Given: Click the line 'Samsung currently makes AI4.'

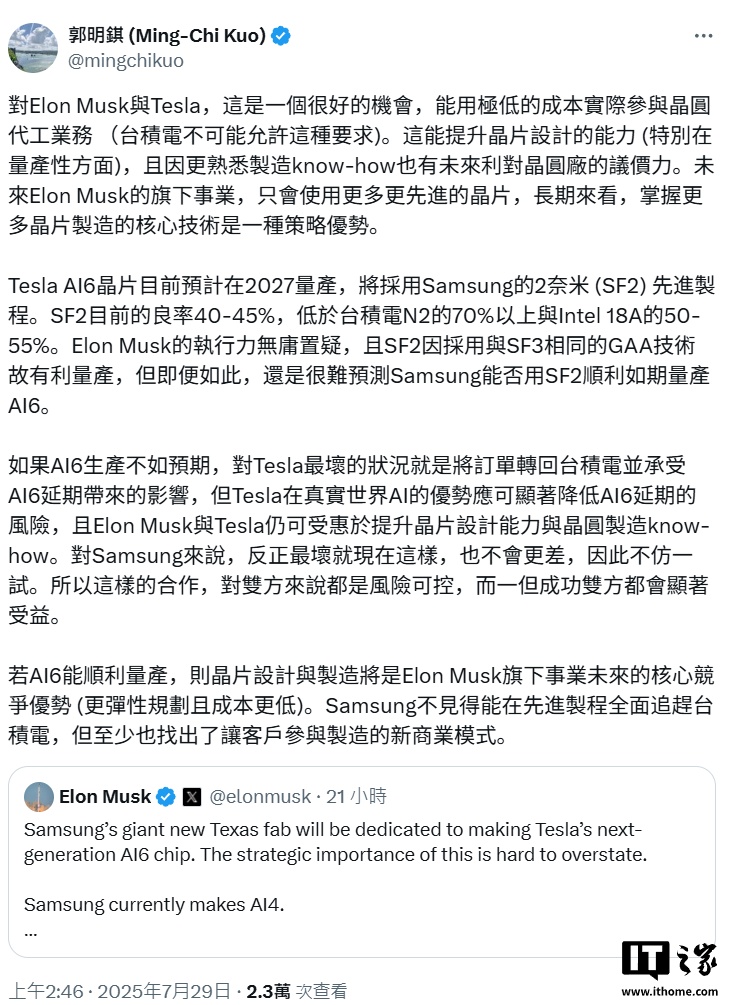Looking at the screenshot, I should 154,905.
